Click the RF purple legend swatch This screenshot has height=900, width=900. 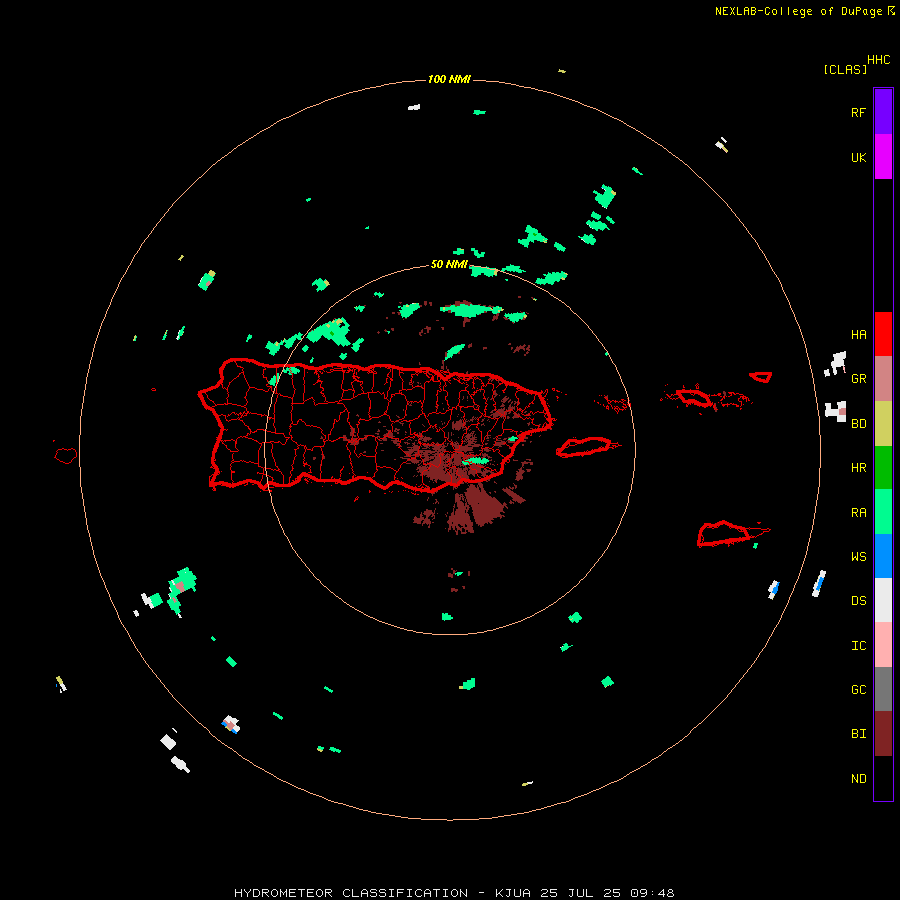[x=883, y=112]
